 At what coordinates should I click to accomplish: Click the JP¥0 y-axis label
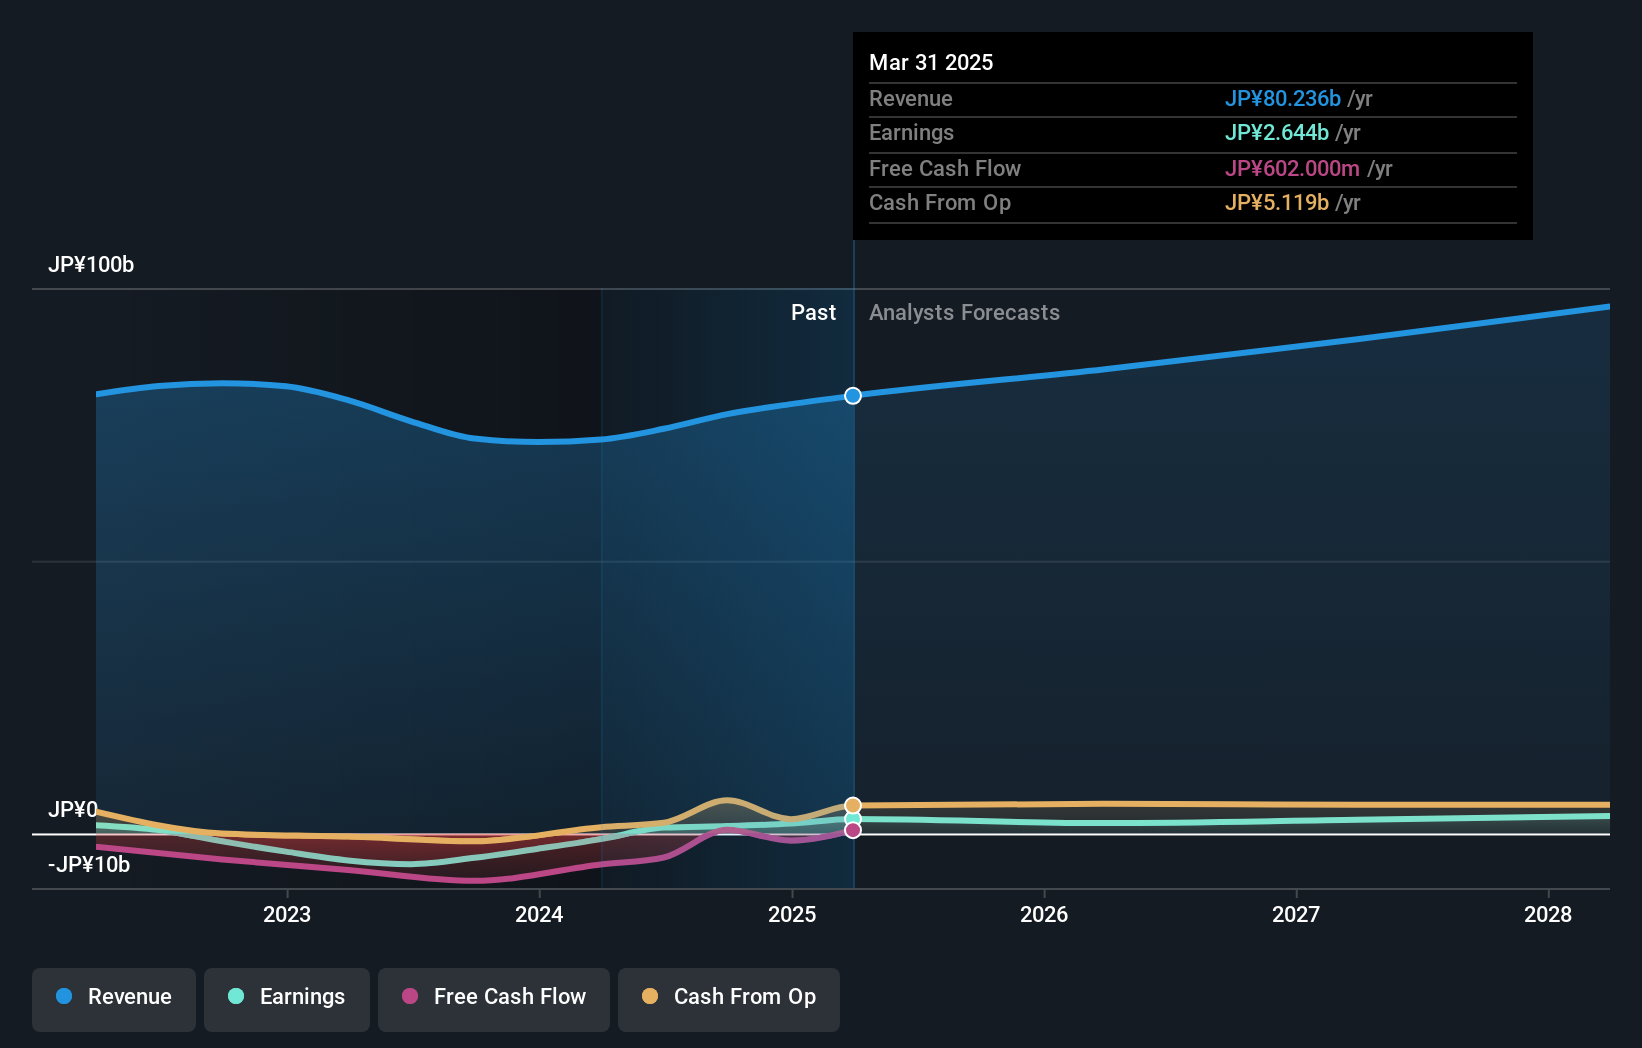(73, 810)
